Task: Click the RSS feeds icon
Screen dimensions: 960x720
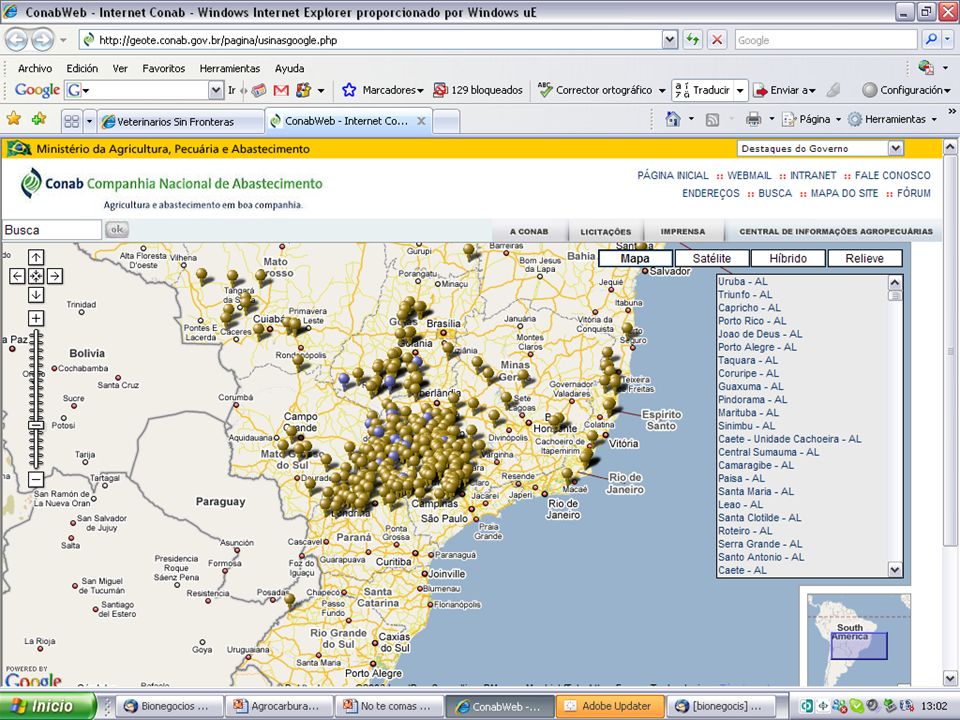Action: point(712,120)
